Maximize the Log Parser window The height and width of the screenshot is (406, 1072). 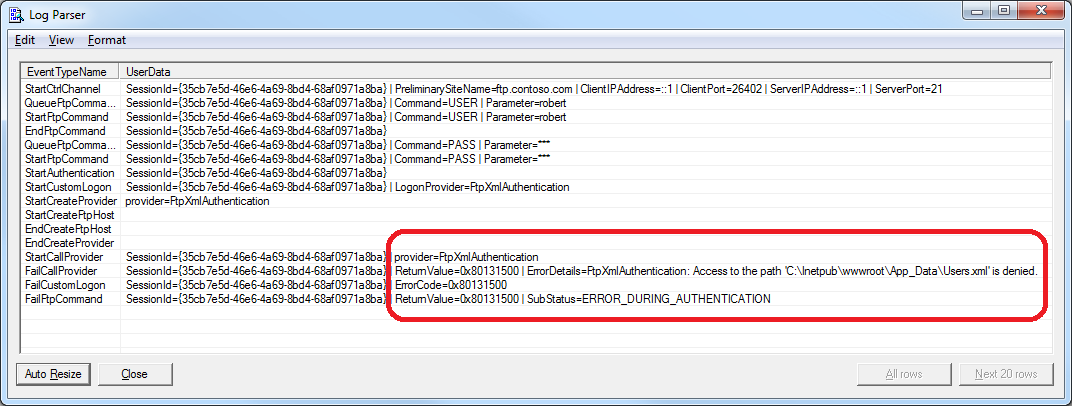1004,13
